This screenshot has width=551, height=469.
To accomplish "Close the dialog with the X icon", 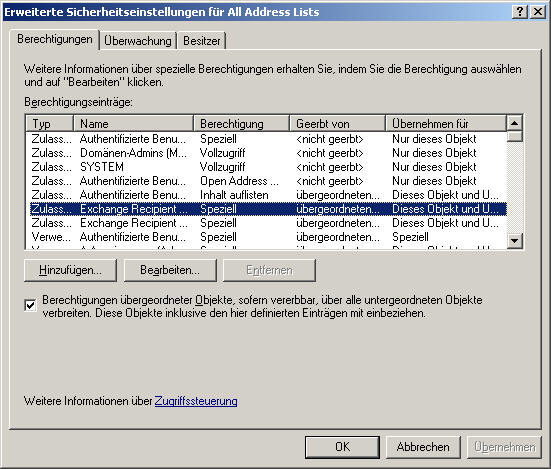I will click(x=538, y=12).
